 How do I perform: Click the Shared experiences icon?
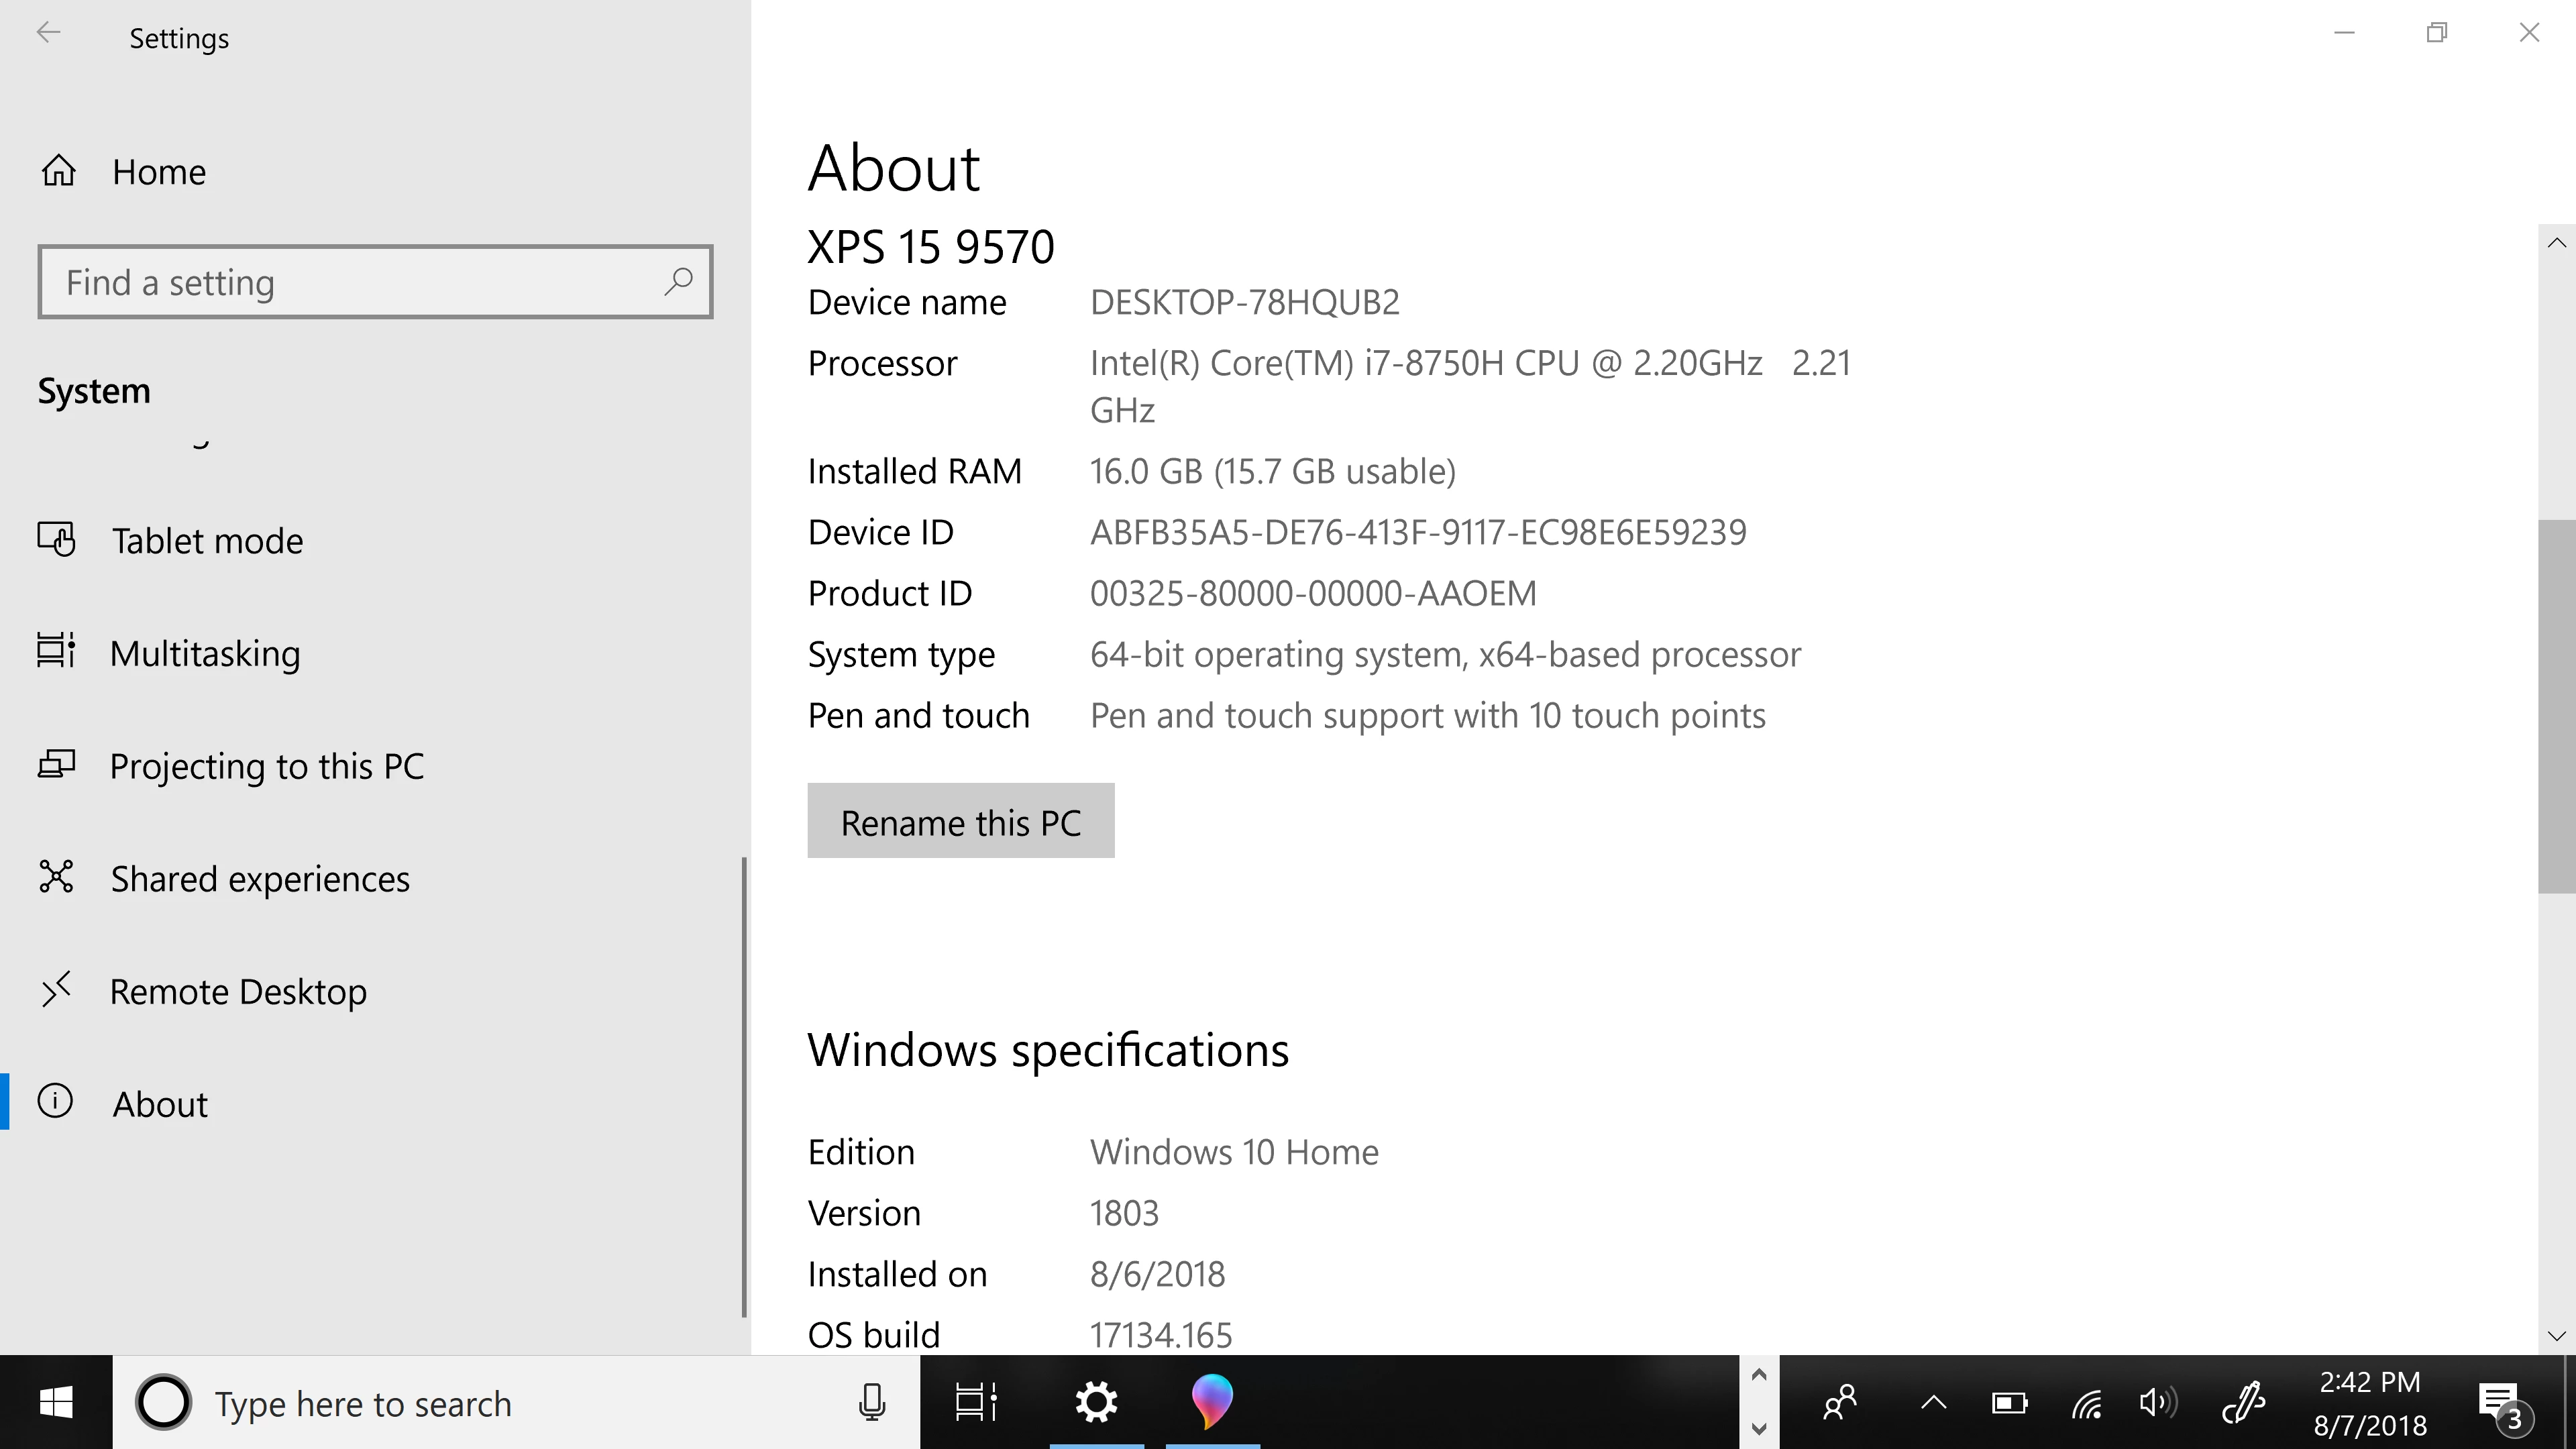click(x=56, y=877)
